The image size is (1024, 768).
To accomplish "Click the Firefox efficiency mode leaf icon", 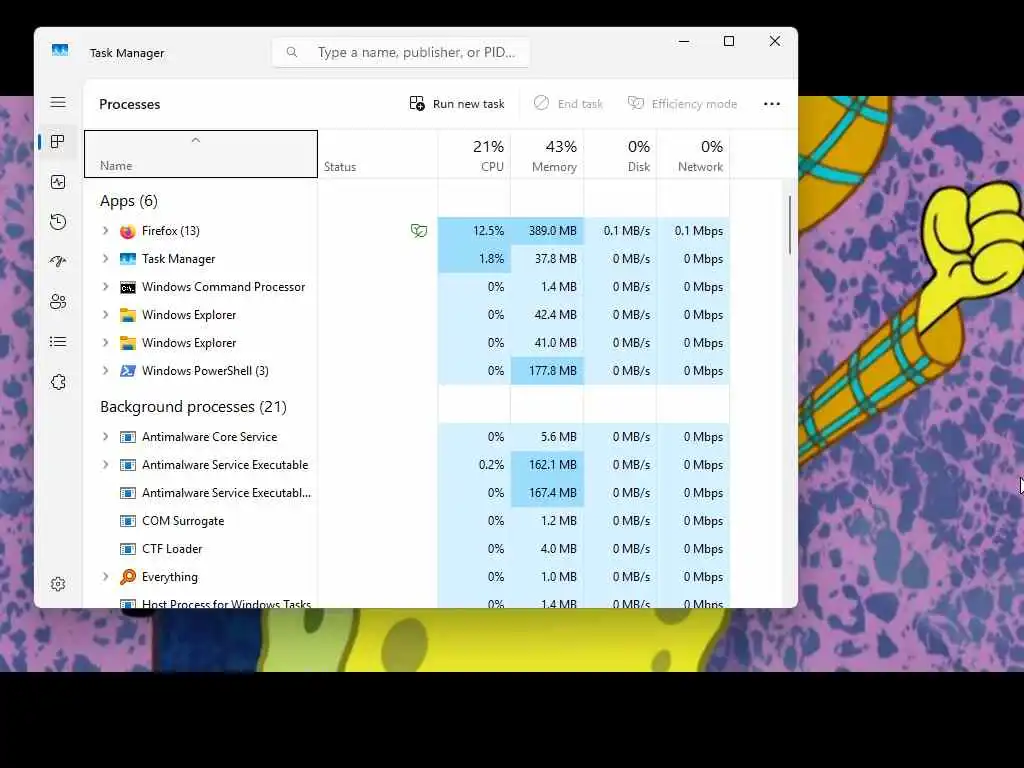I will (419, 231).
